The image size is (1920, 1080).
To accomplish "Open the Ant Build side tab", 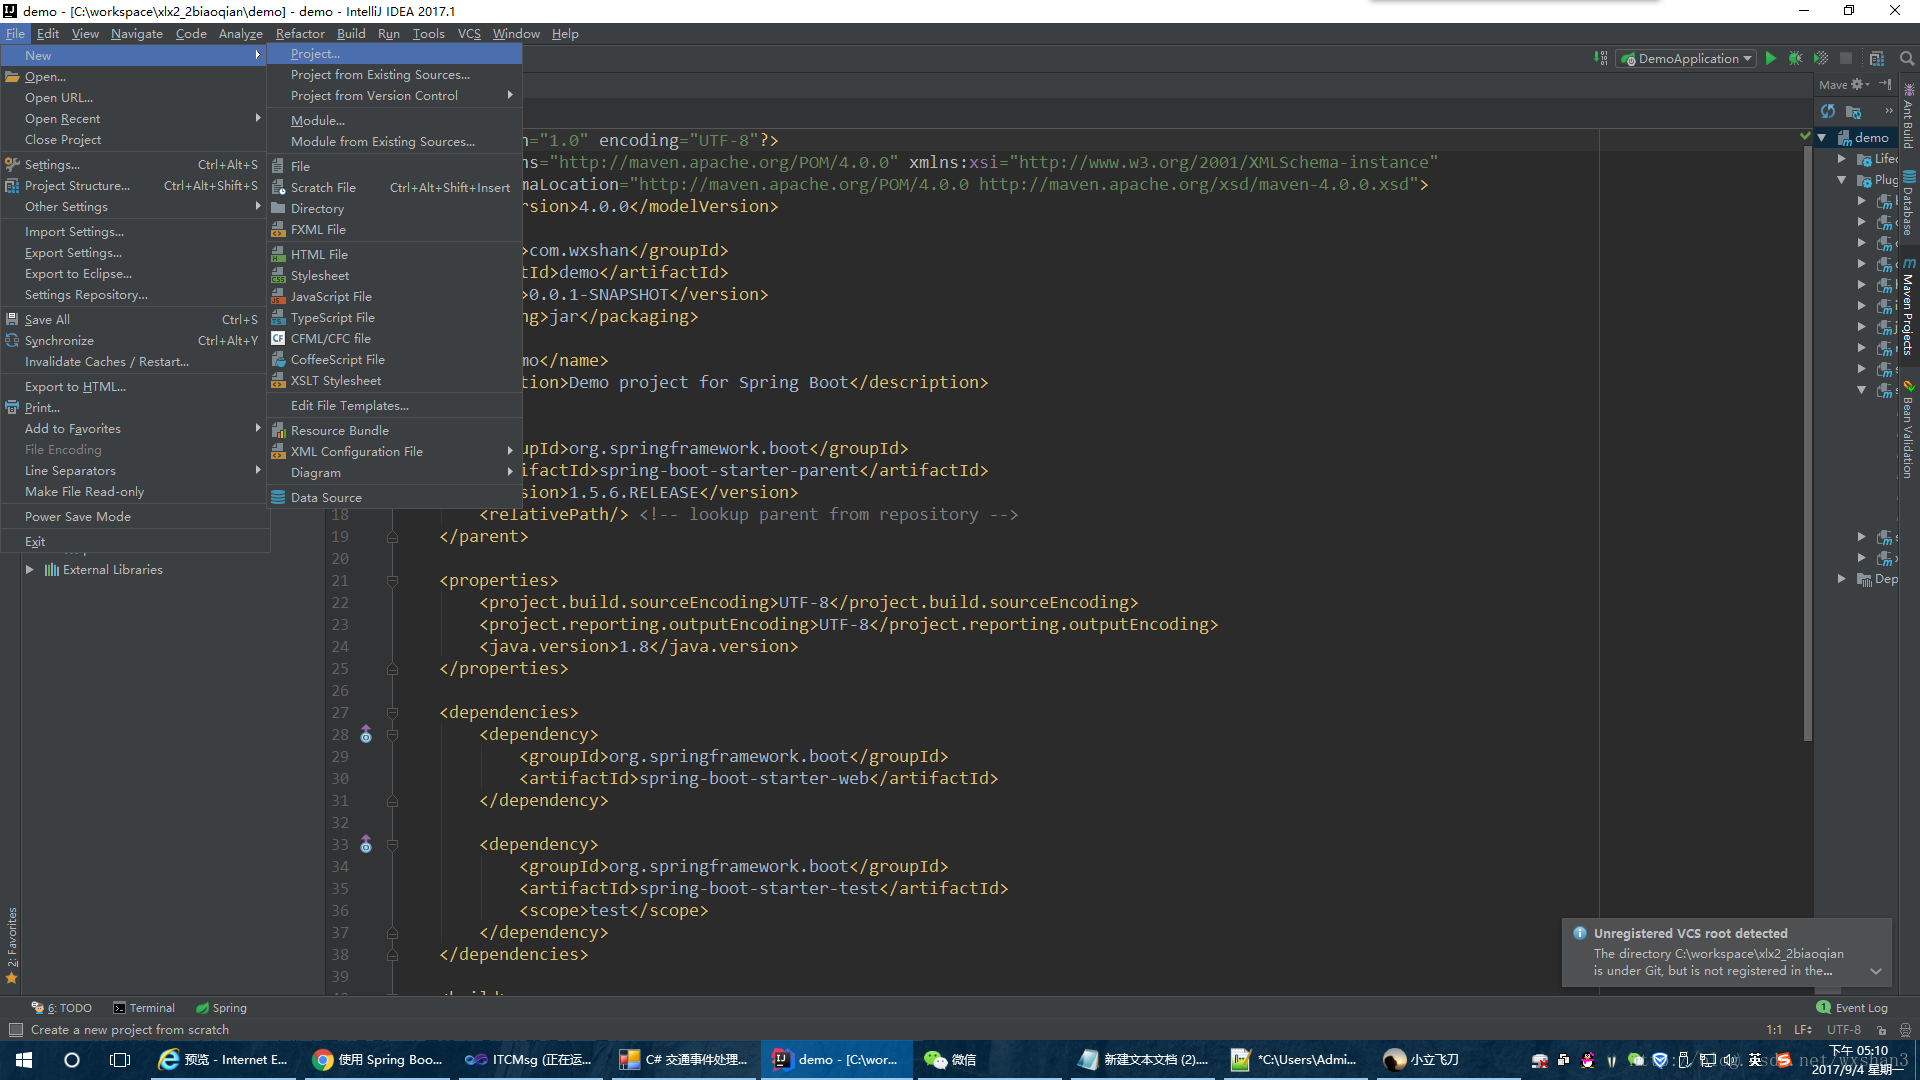I will point(1909,117).
